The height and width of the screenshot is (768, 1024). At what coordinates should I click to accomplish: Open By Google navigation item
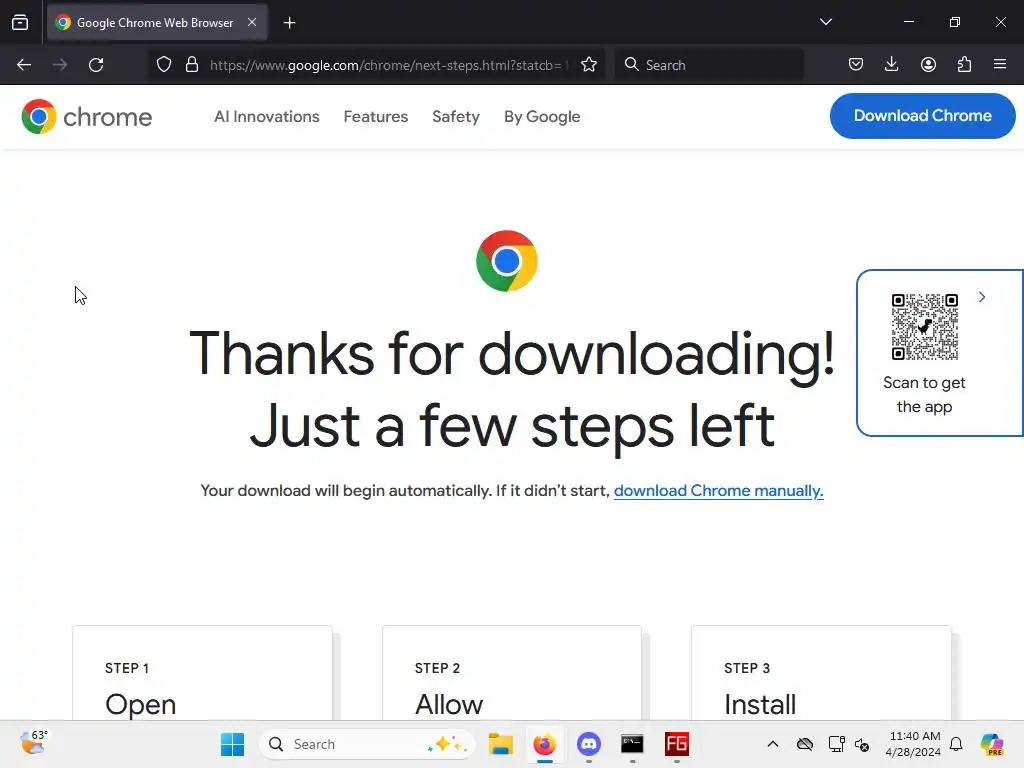542,117
